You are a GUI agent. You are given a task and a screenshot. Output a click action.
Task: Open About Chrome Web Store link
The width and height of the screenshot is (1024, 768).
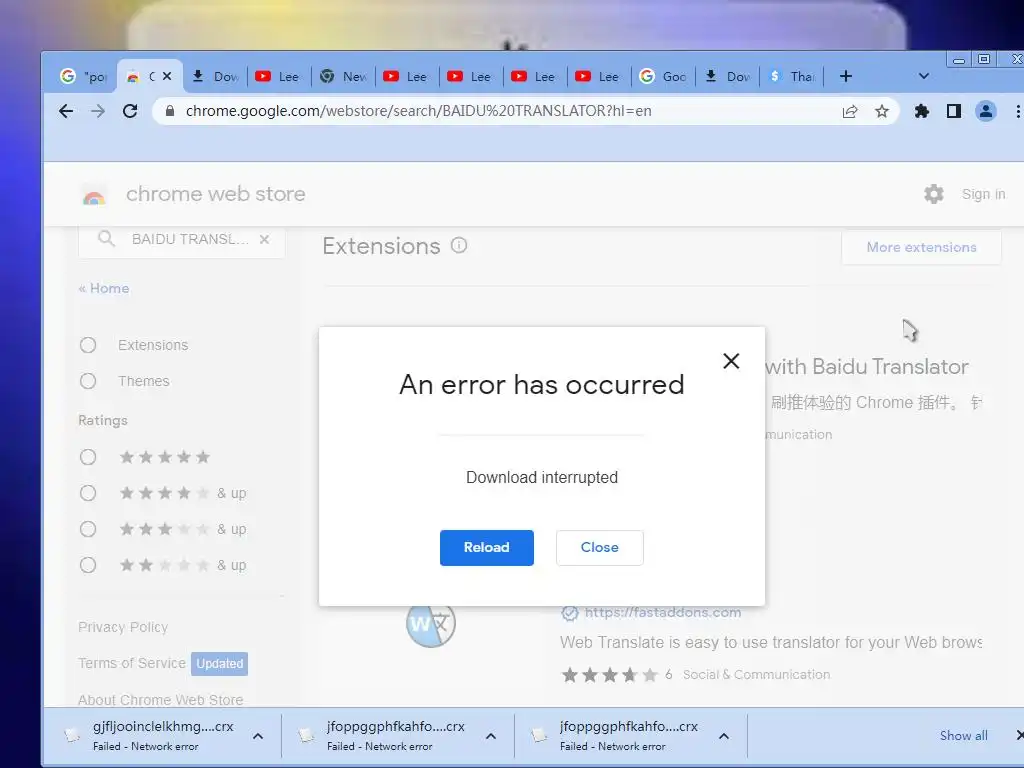pos(161,699)
